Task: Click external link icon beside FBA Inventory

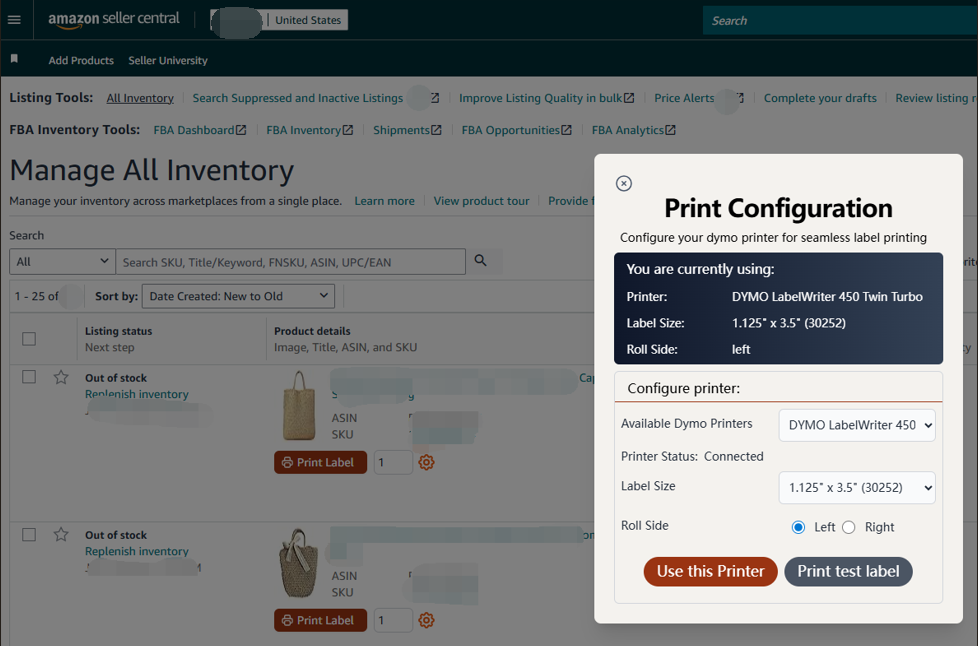Action: point(348,130)
